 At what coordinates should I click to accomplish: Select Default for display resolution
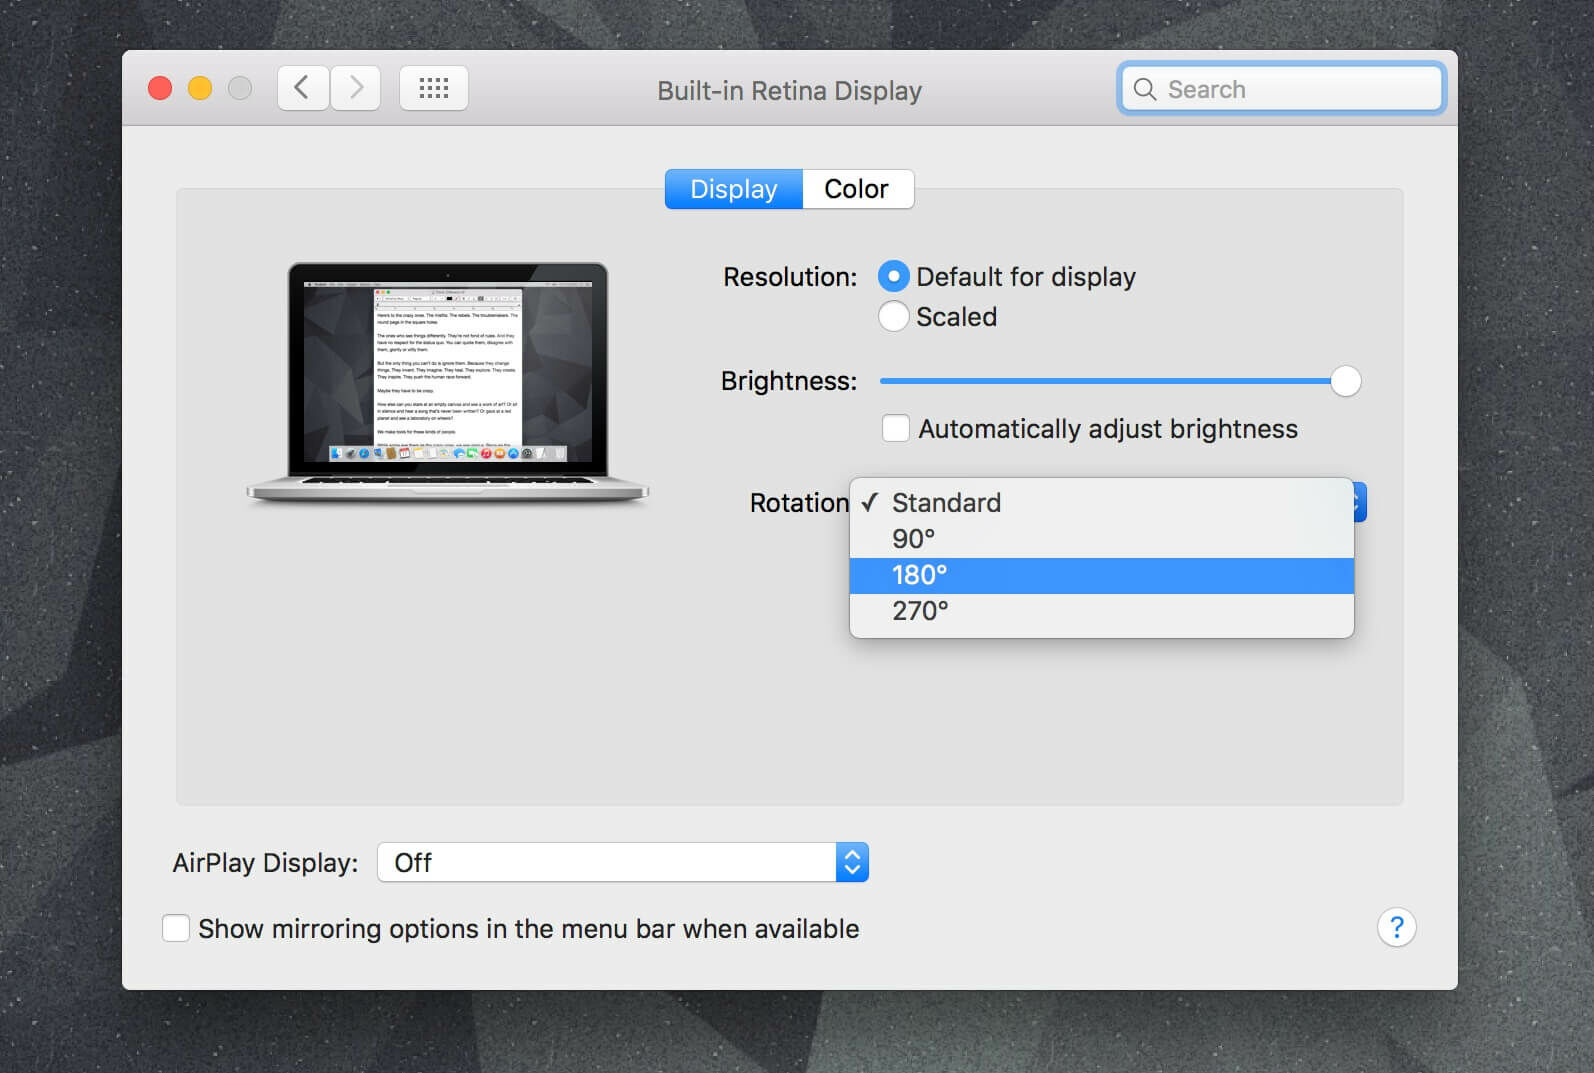tap(894, 277)
